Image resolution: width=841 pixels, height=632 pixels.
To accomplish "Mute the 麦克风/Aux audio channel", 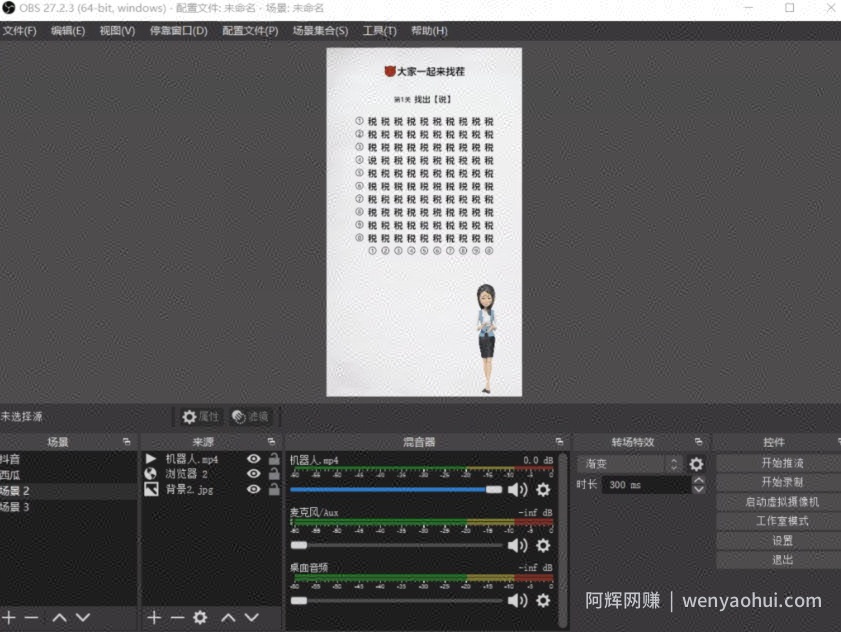I will coord(517,545).
